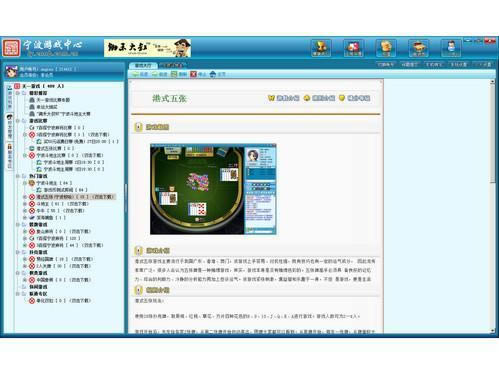Viewport: 499px width, 375px height.
Task: Collapse the folder containing 中国象棋
Action: click(x=18, y=273)
